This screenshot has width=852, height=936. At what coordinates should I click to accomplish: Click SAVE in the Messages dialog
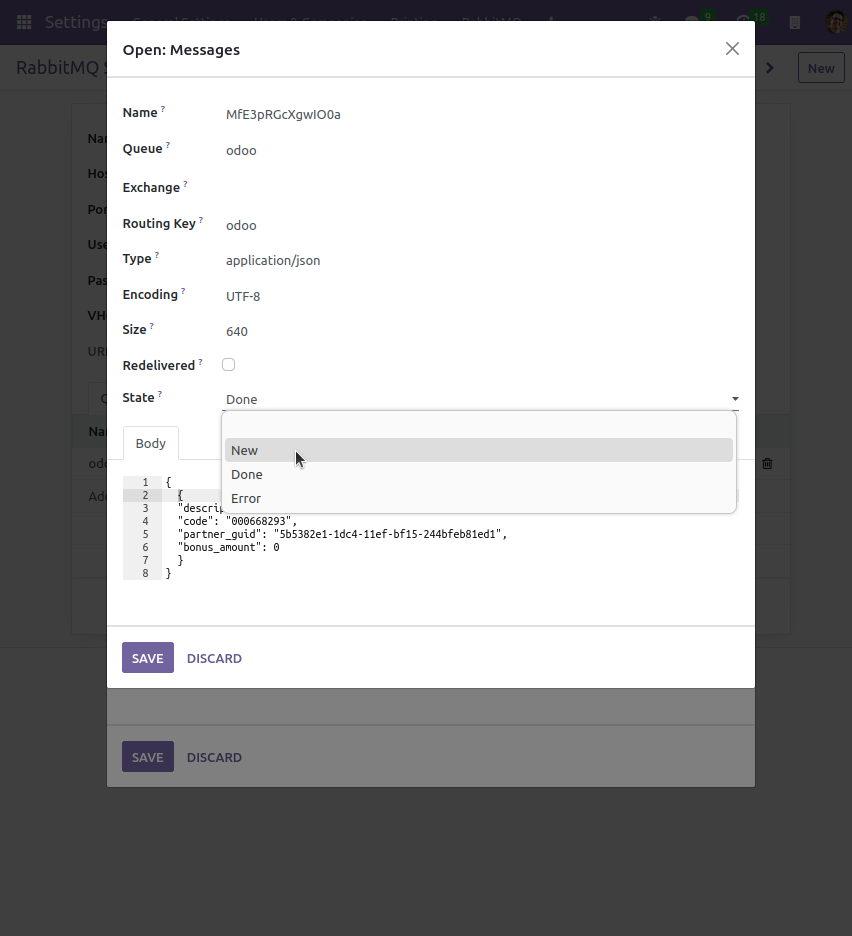[x=147, y=658]
